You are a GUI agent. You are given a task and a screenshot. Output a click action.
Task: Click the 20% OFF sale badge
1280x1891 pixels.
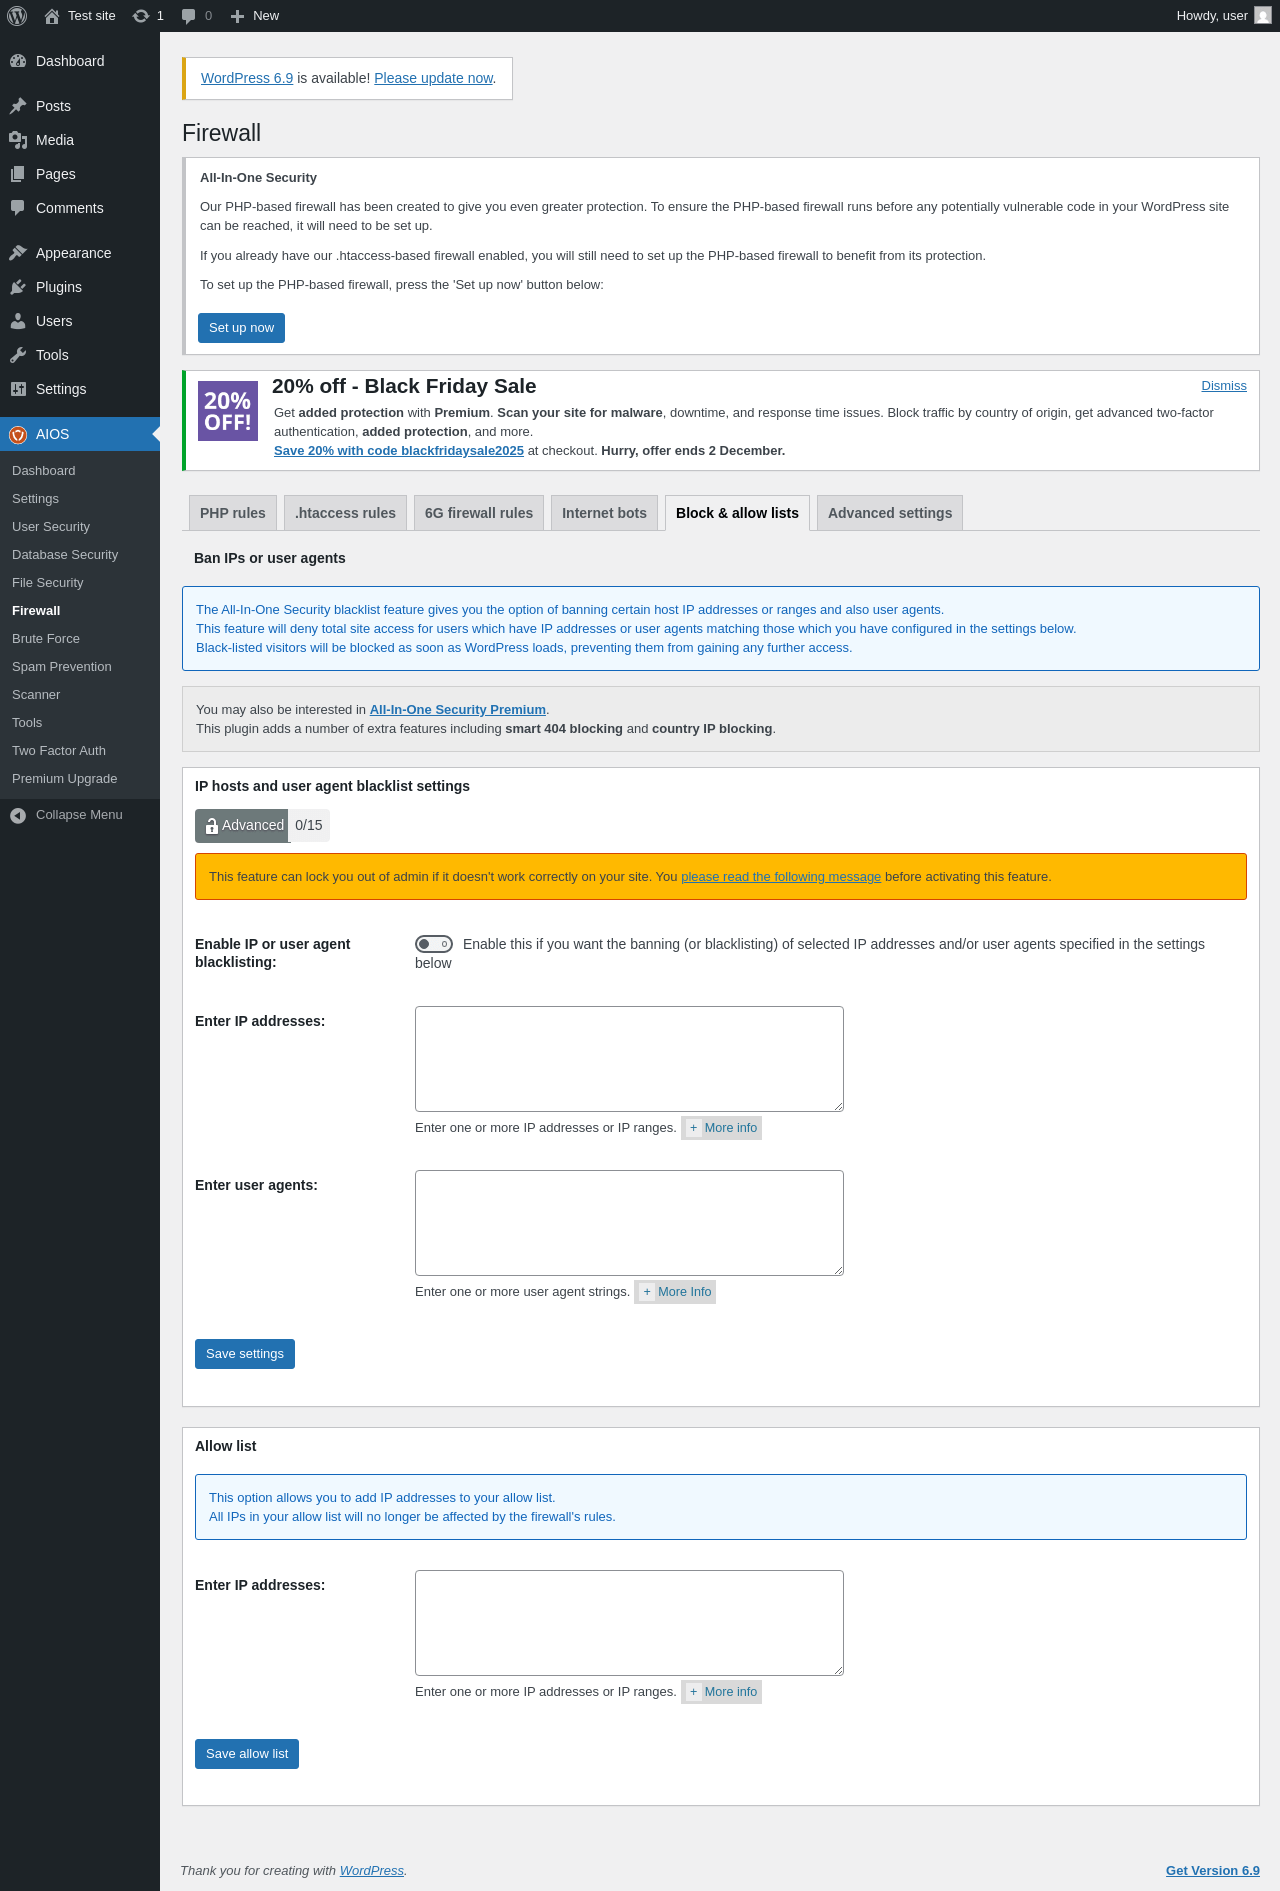(228, 411)
